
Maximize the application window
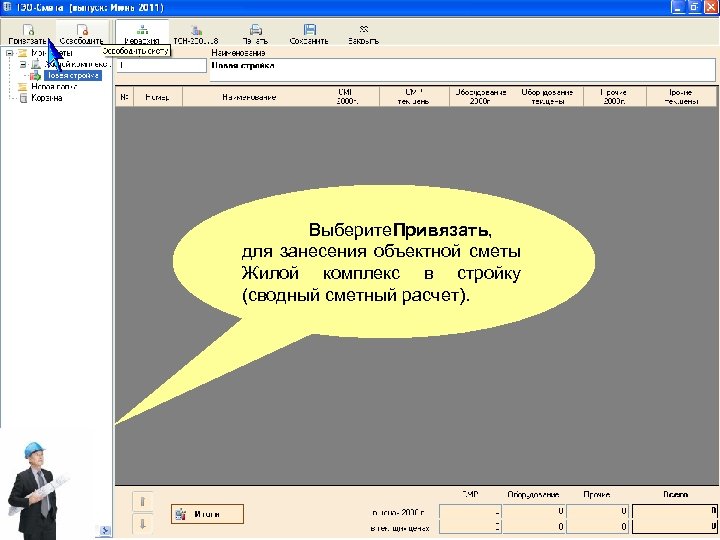(x=694, y=7)
